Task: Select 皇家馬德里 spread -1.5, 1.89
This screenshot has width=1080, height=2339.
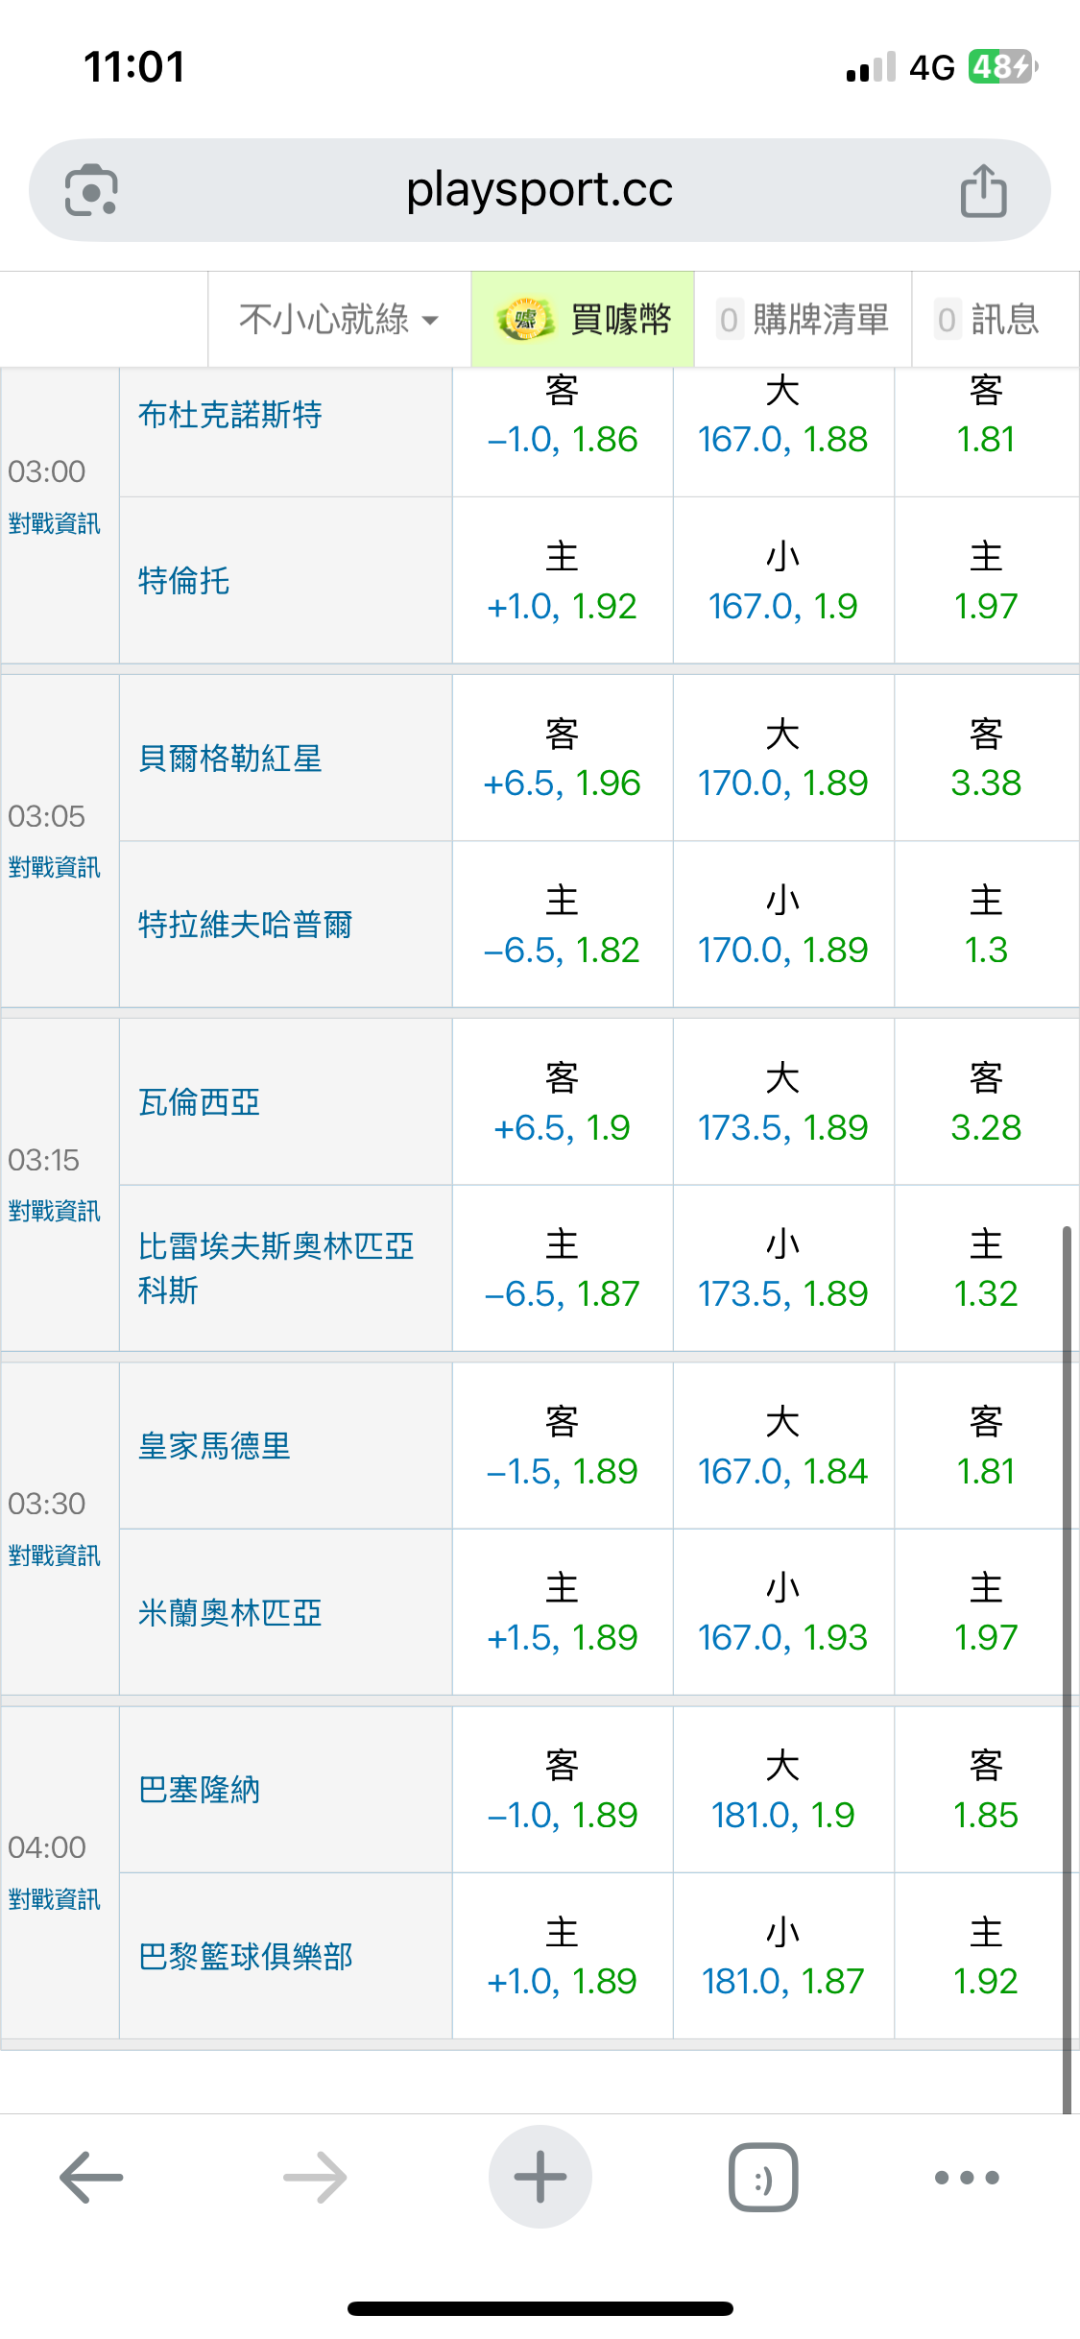Action: point(562,1471)
